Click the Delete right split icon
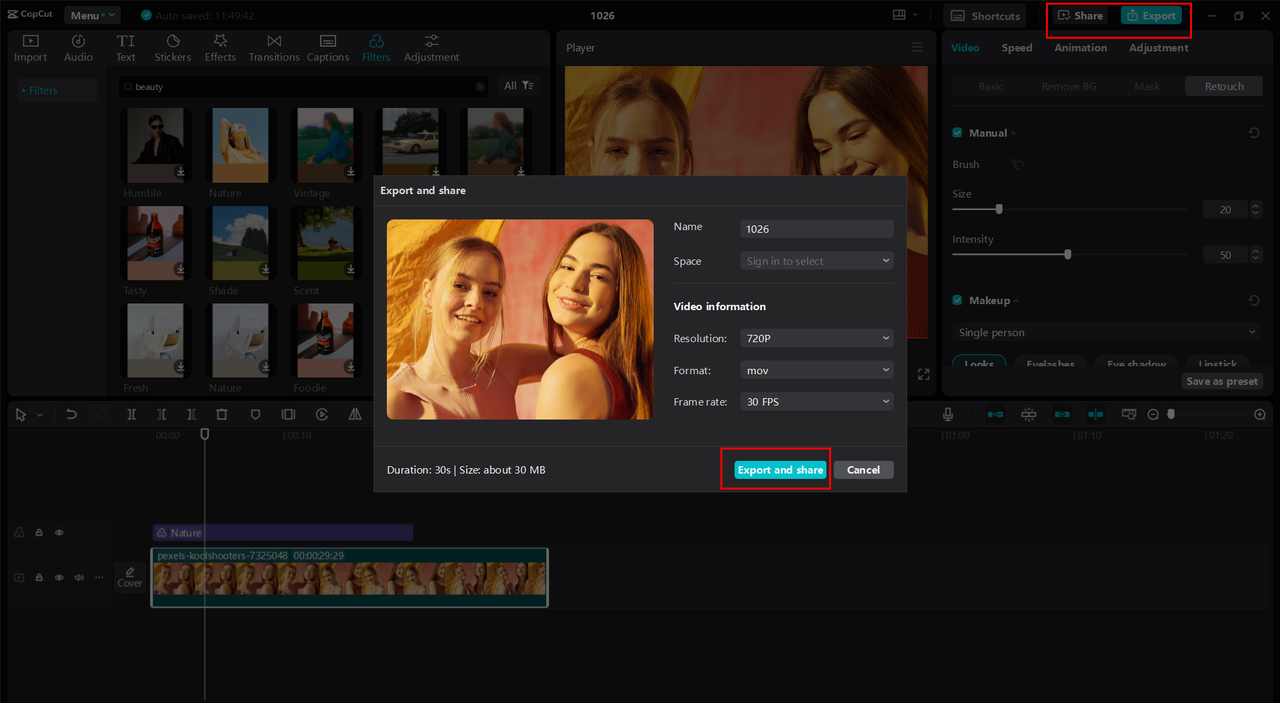Screen dimensions: 1280x703 tap(191, 414)
